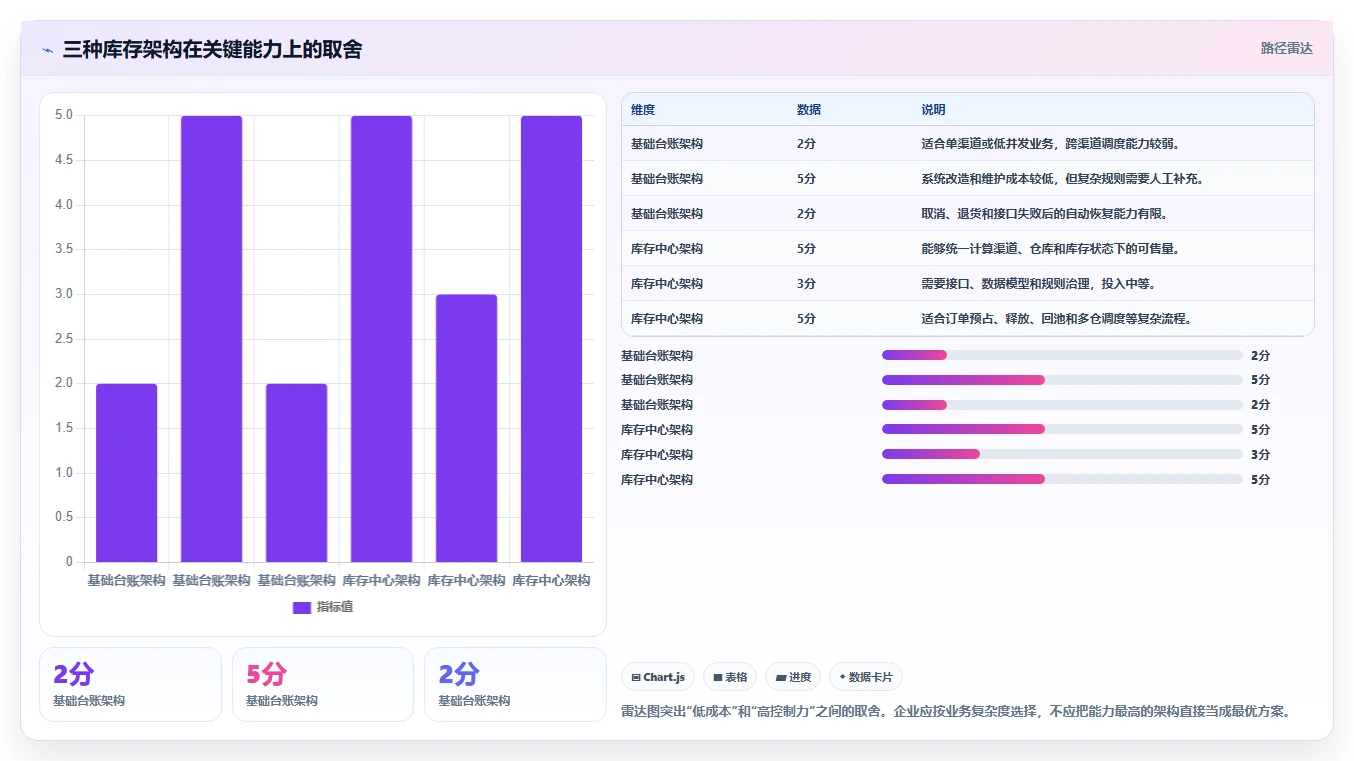This screenshot has height=761, width=1354.
Task: Click the 进度 chip
Action: [793, 677]
